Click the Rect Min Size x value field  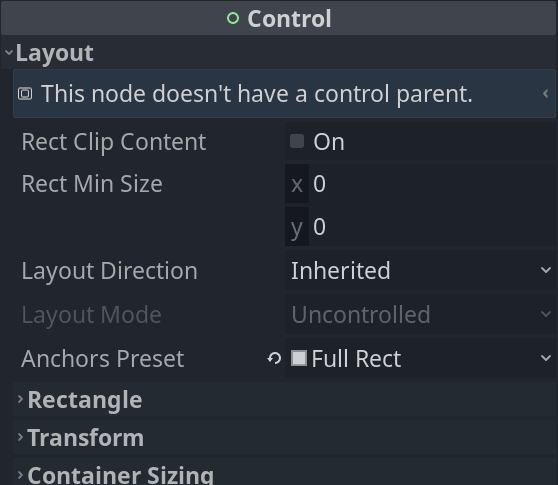tap(432, 184)
